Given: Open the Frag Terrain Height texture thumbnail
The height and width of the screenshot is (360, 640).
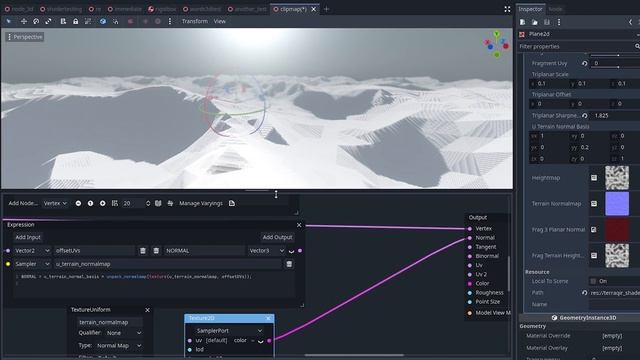Looking at the screenshot, I should tap(617, 256).
